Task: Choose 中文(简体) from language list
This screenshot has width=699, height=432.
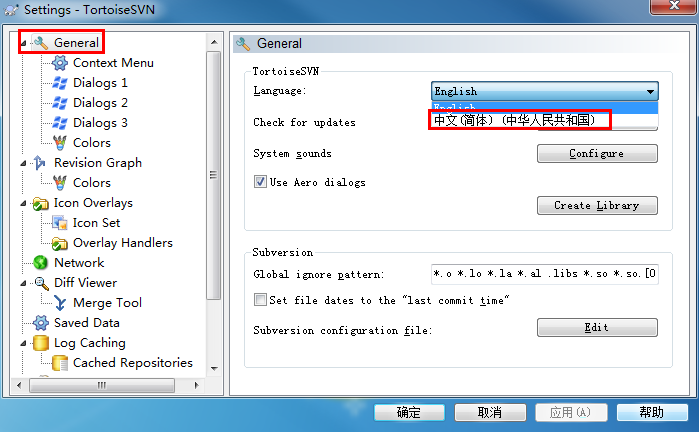Action: pos(545,120)
